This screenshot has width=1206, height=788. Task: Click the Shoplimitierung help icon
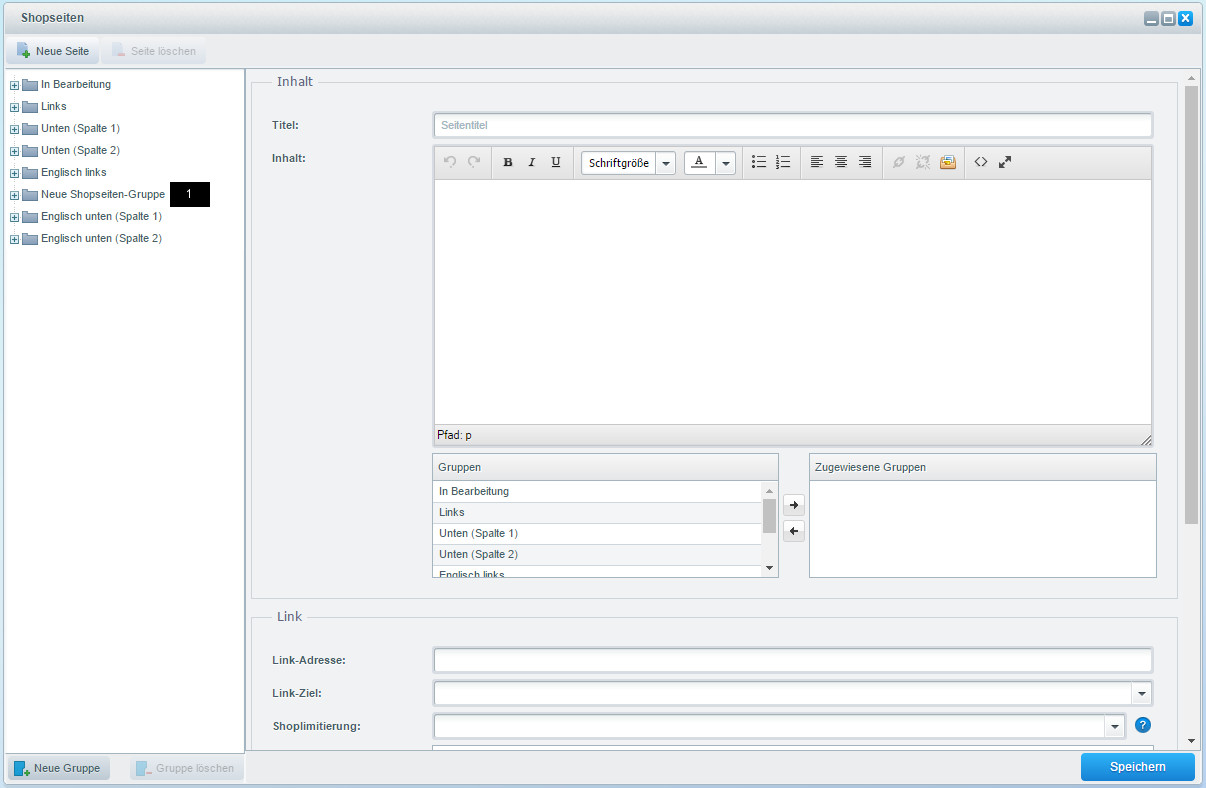1143,726
